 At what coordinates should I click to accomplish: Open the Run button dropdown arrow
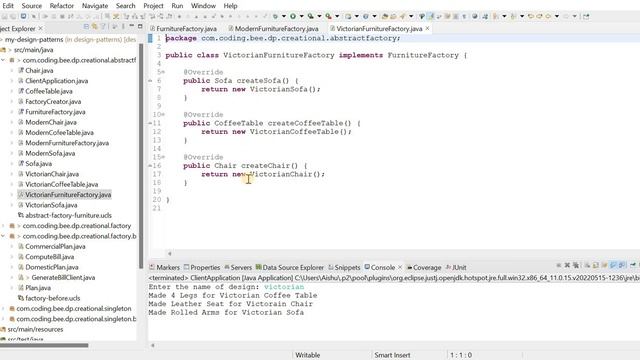(x=302, y=16)
